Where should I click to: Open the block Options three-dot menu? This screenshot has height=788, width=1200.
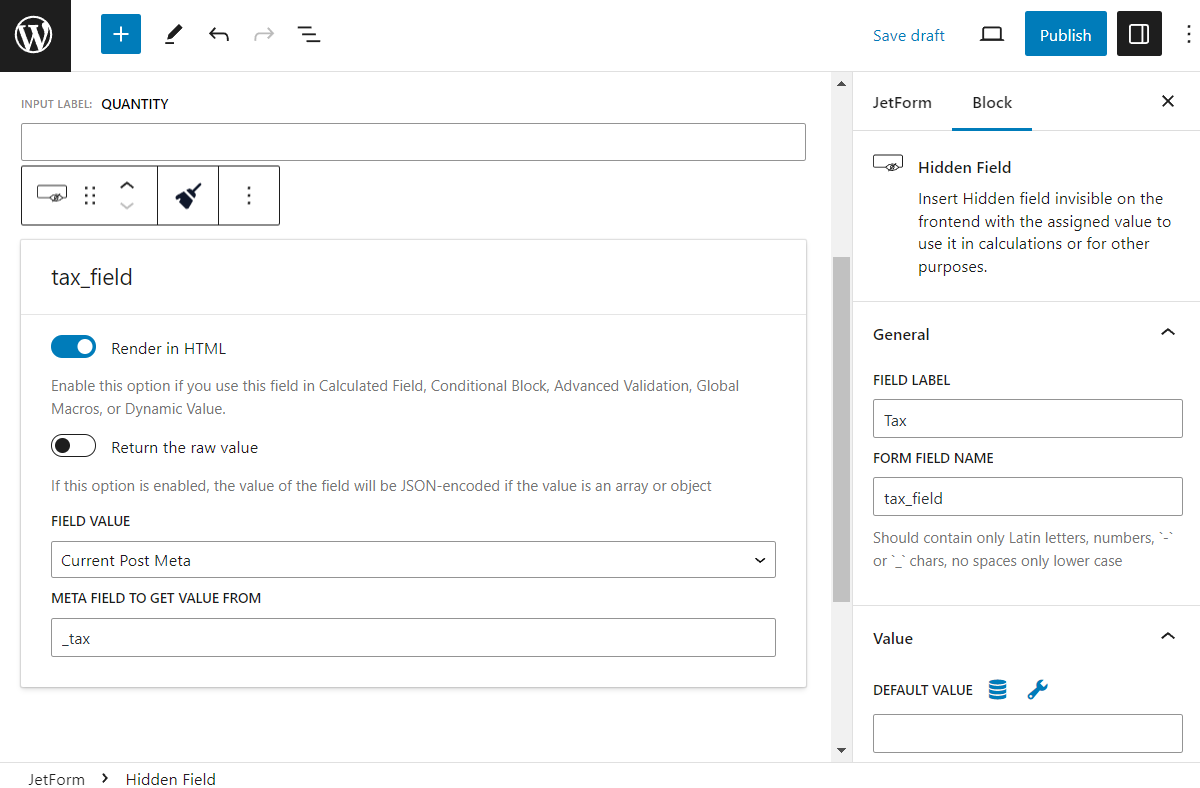(x=249, y=195)
